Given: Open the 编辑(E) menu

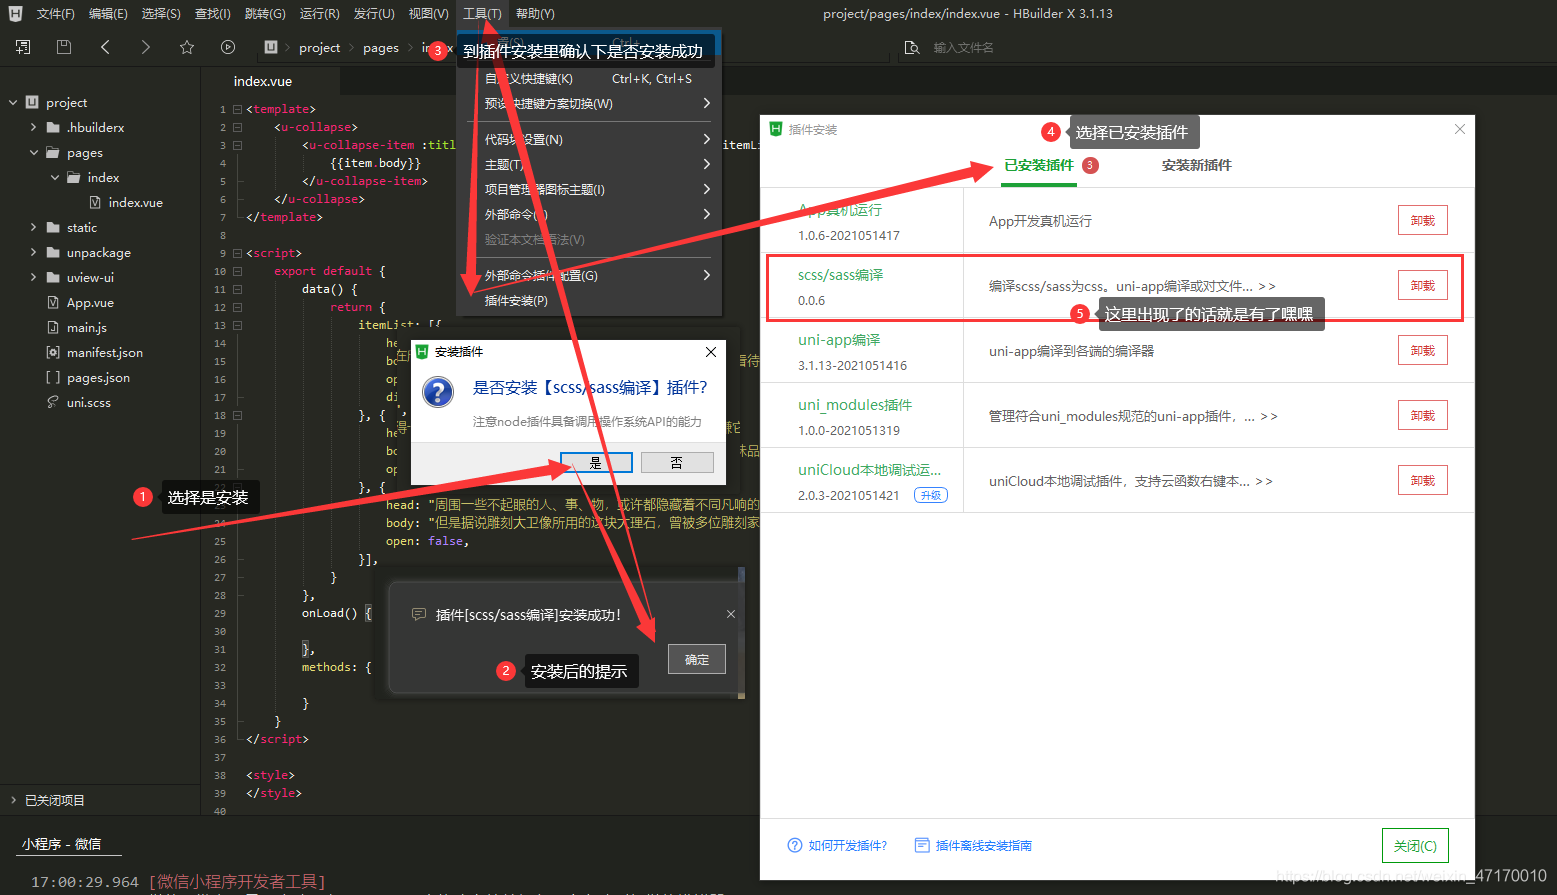Looking at the screenshot, I should coord(108,13).
